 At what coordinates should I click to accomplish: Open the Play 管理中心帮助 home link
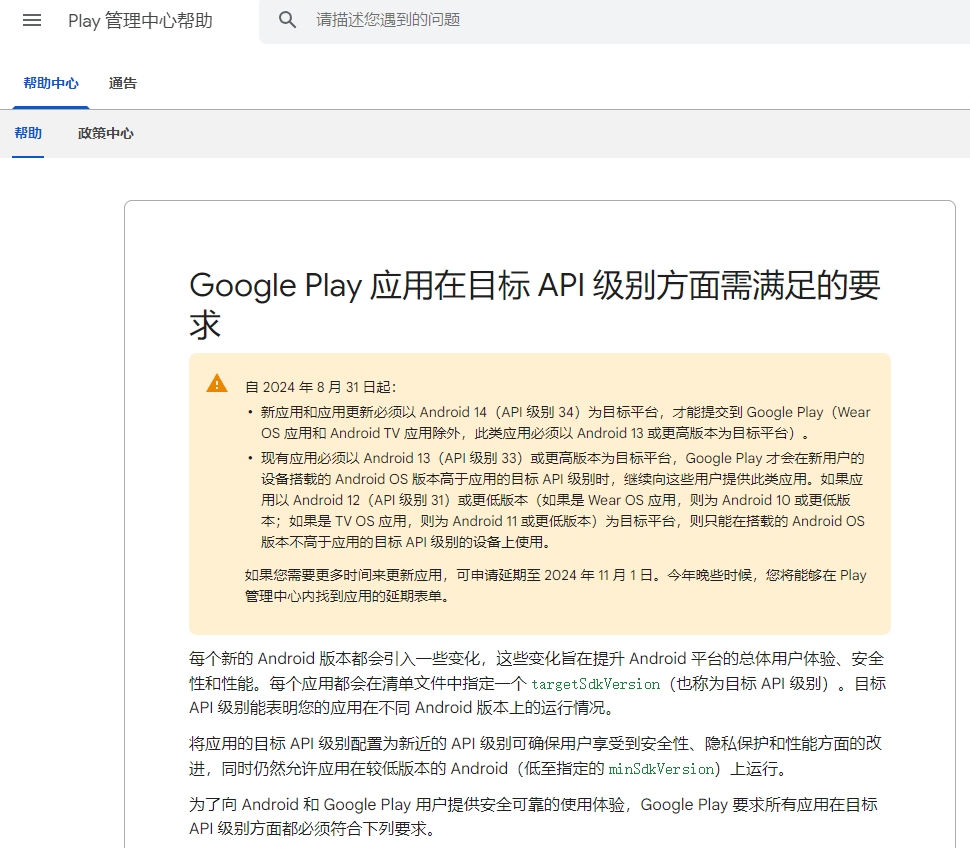pyautogui.click(x=140, y=20)
